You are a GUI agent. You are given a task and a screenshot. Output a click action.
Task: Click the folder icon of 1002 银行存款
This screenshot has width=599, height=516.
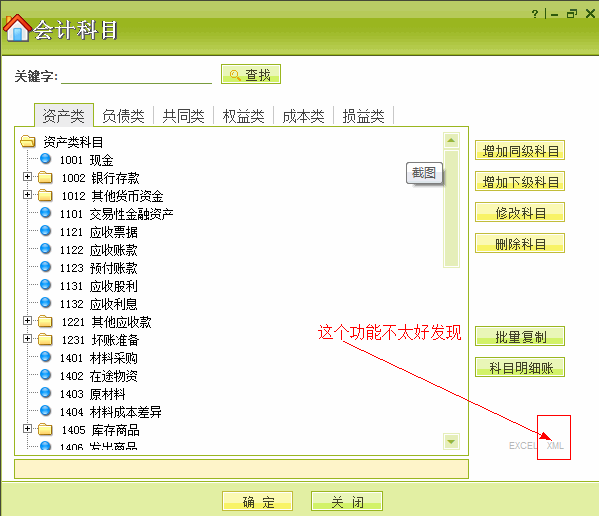(x=45, y=177)
